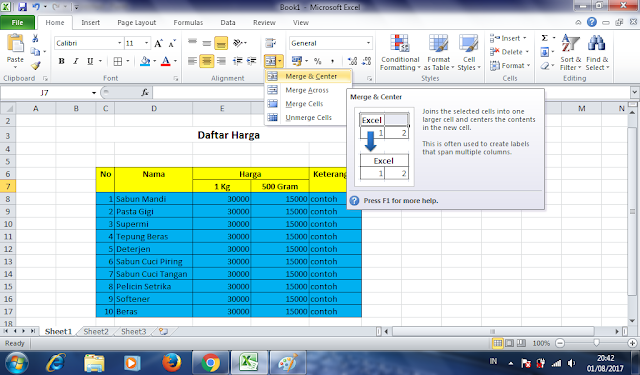
Task: Open the Formulas ribbon tab
Action: pyautogui.click(x=188, y=22)
